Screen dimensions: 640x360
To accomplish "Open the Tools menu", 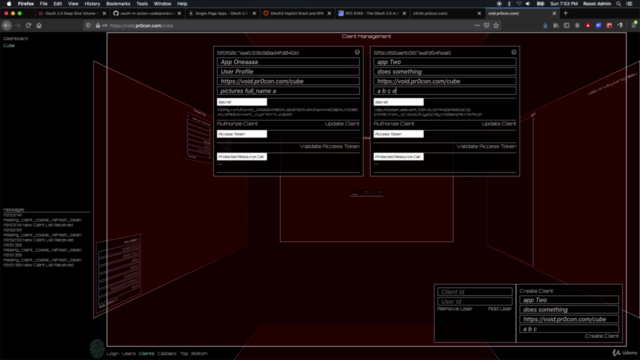I will (x=142, y=4).
